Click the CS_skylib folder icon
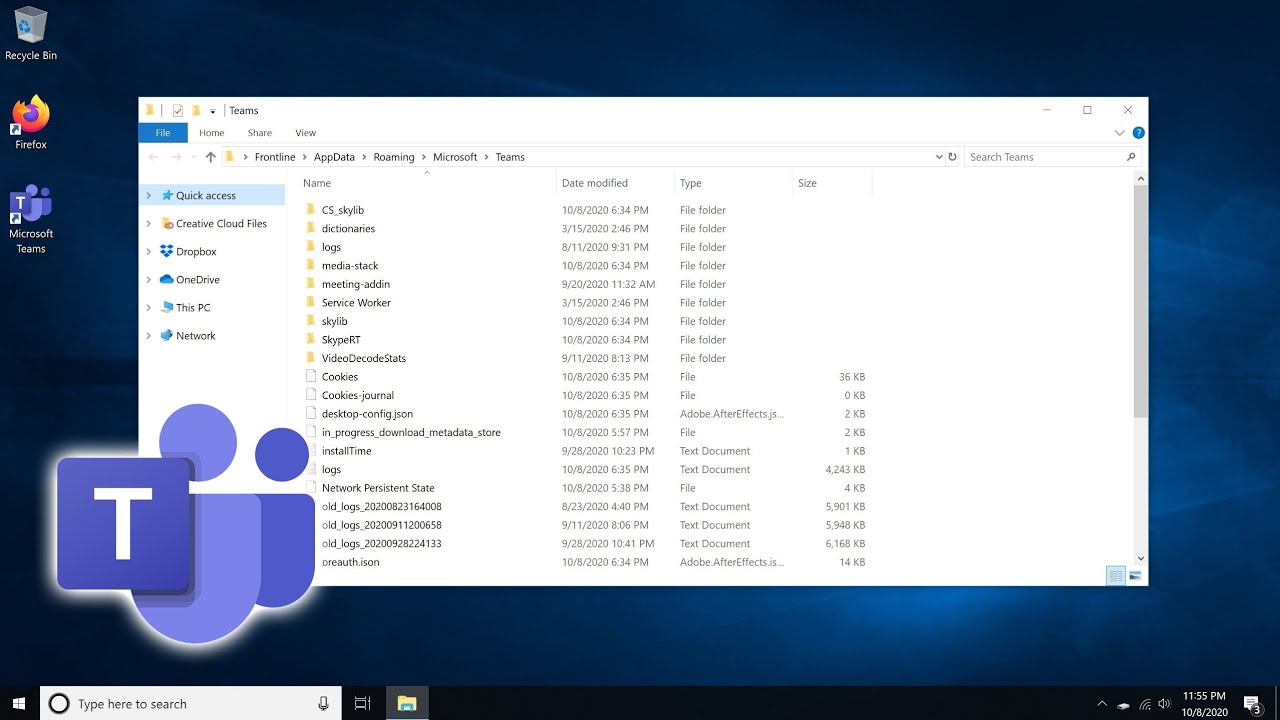Viewport: 1280px width, 720px height. click(x=311, y=210)
